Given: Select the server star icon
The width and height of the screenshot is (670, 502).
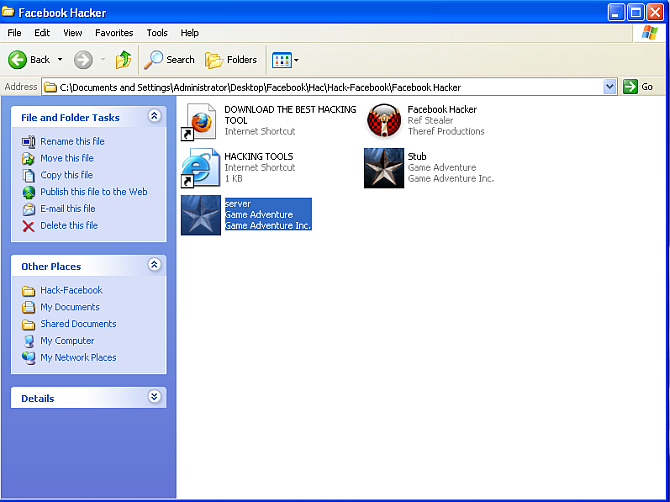Looking at the screenshot, I should 201,215.
